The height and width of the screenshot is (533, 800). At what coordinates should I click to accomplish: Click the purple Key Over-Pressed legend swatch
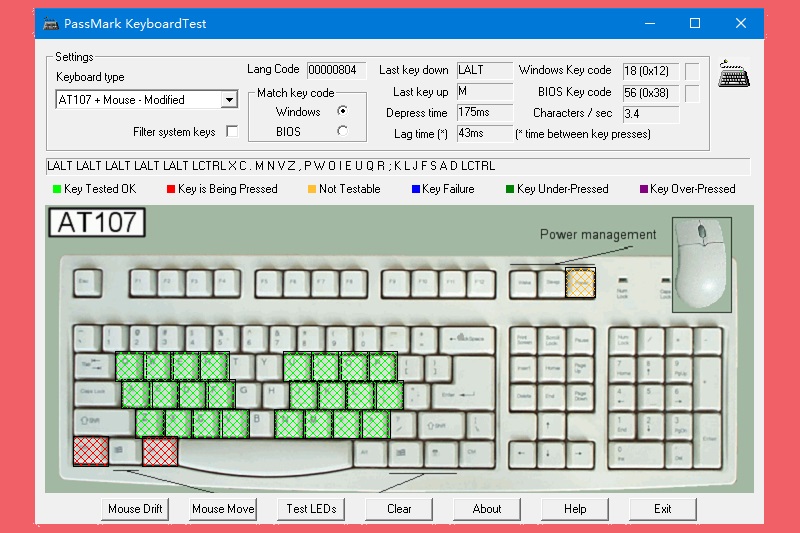644,189
